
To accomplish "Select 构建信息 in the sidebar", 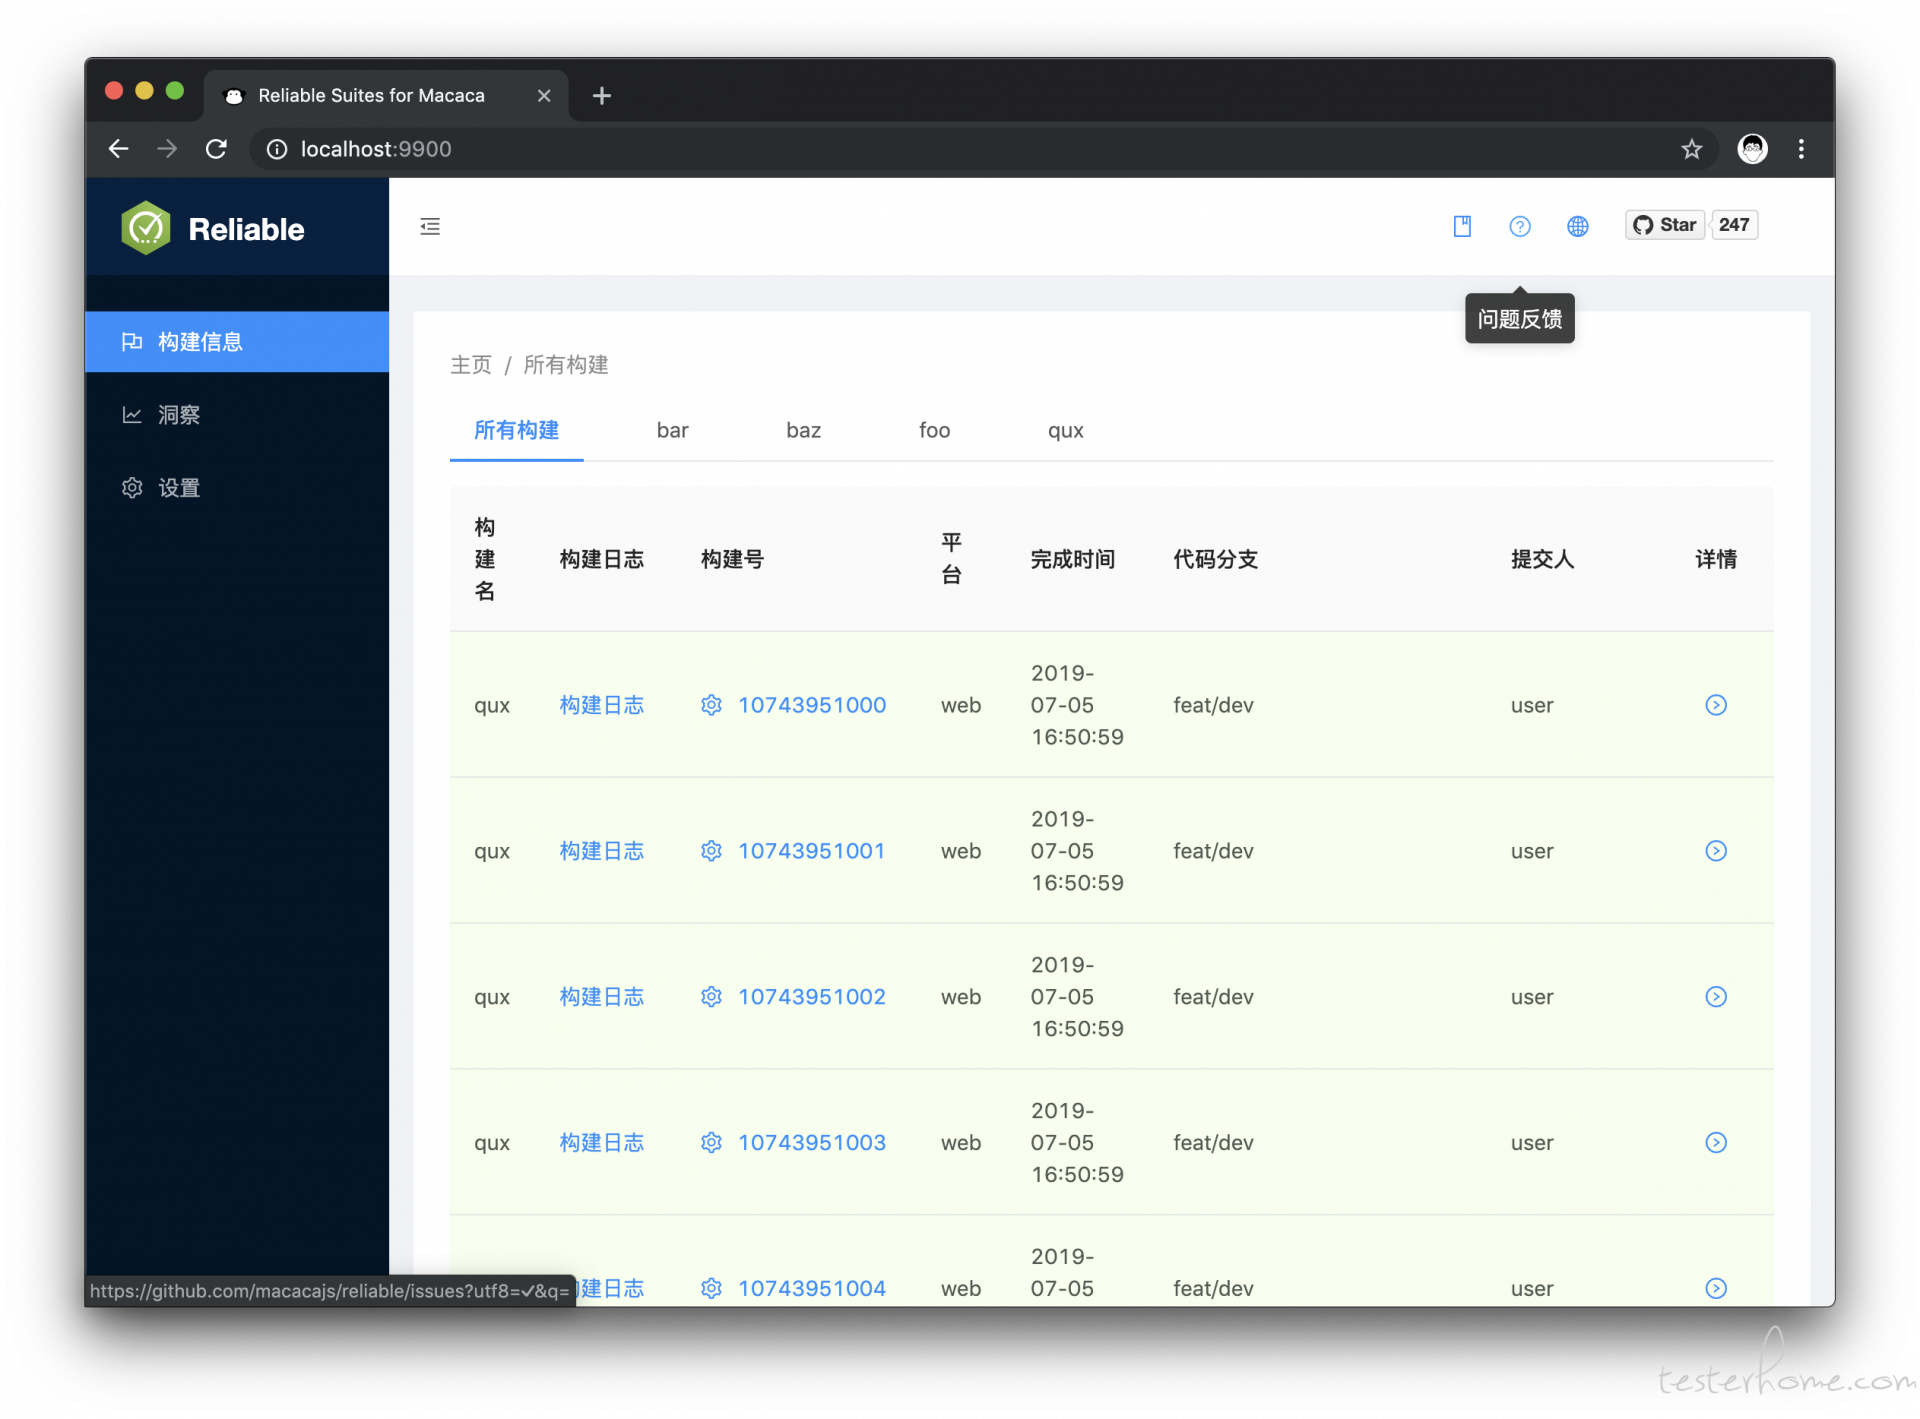I will click(x=237, y=342).
